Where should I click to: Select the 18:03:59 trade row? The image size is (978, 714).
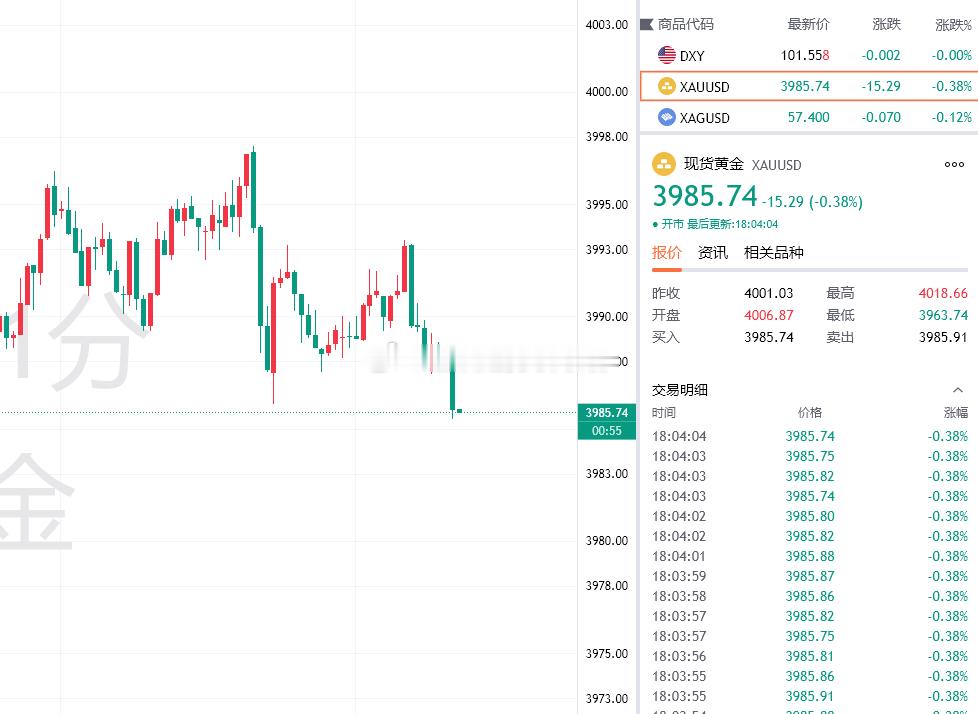[x=810, y=576]
